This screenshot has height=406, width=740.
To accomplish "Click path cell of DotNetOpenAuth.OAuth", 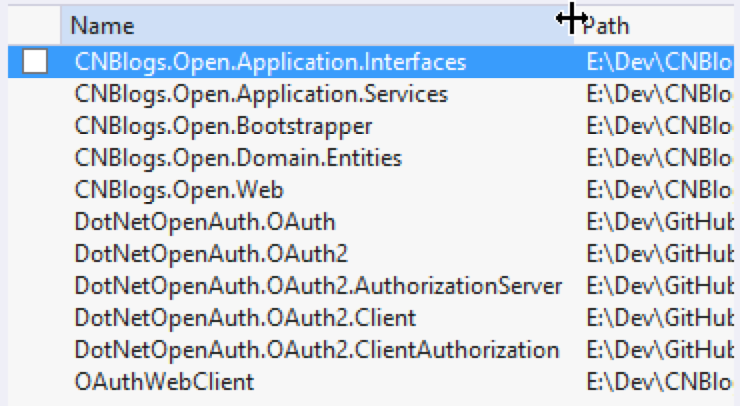I will coord(659,222).
